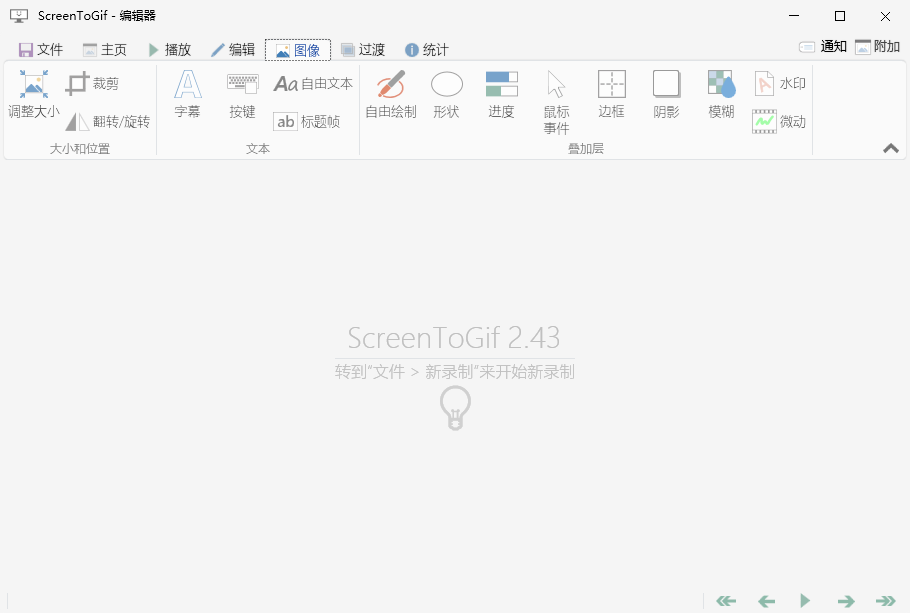The height and width of the screenshot is (613, 910).
Task: Select the 翻转/旋转 (Flip/Rotate) tool
Action: point(108,122)
